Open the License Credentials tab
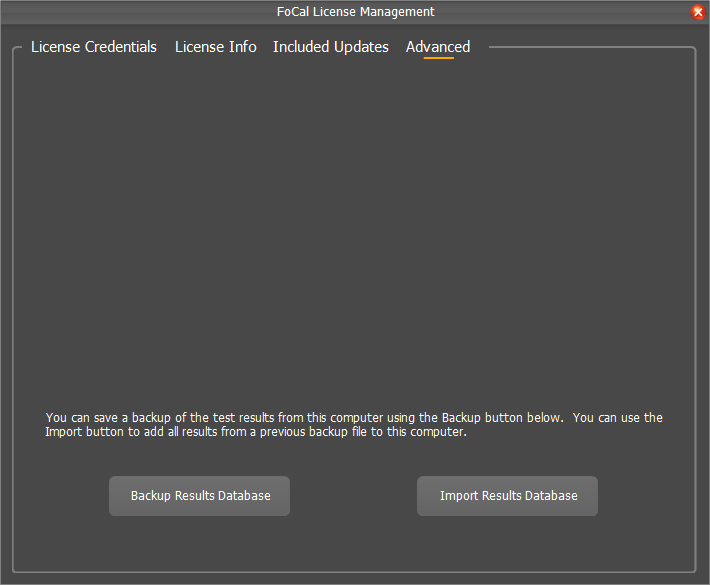 [94, 47]
